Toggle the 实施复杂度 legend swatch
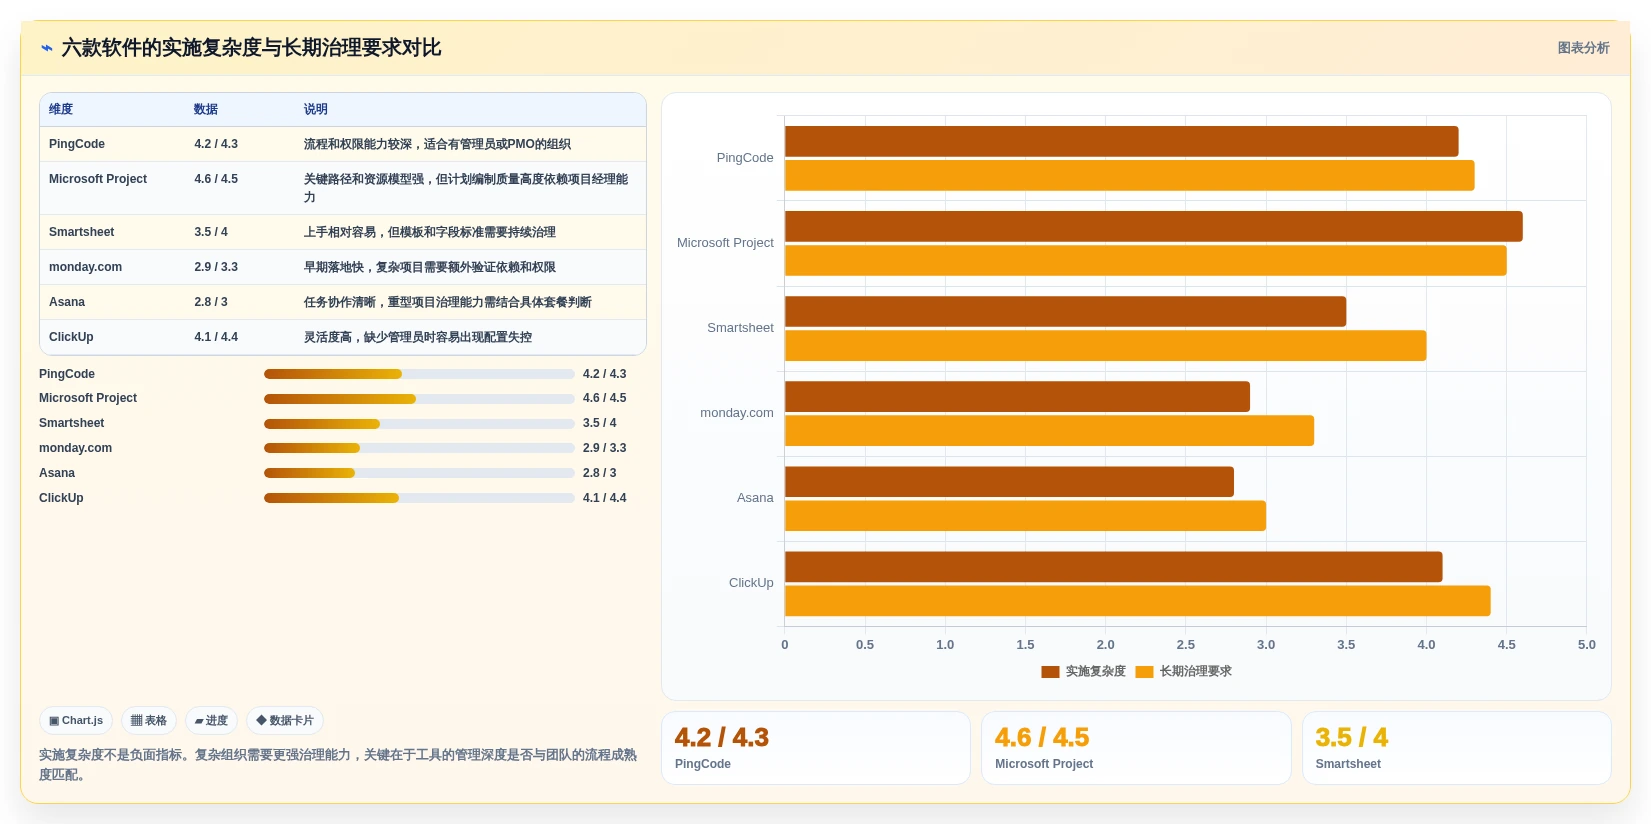 pyautogui.click(x=1050, y=672)
